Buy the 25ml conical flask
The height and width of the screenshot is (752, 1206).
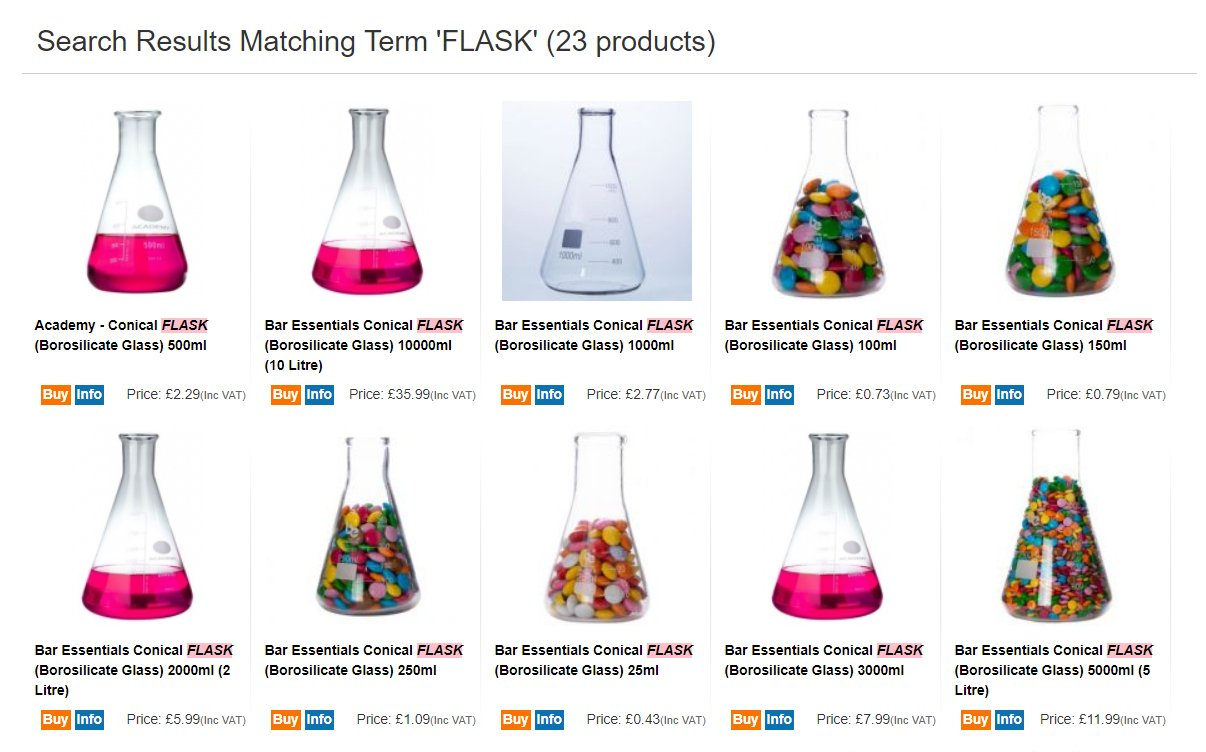[x=515, y=719]
